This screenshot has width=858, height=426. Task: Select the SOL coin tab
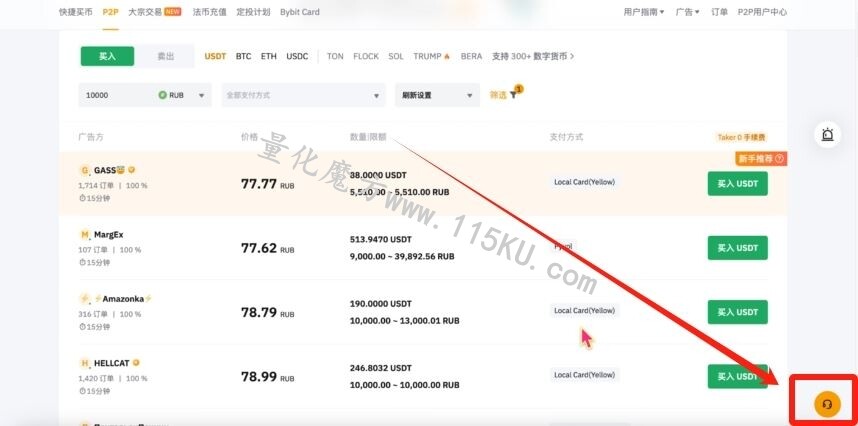(396, 56)
